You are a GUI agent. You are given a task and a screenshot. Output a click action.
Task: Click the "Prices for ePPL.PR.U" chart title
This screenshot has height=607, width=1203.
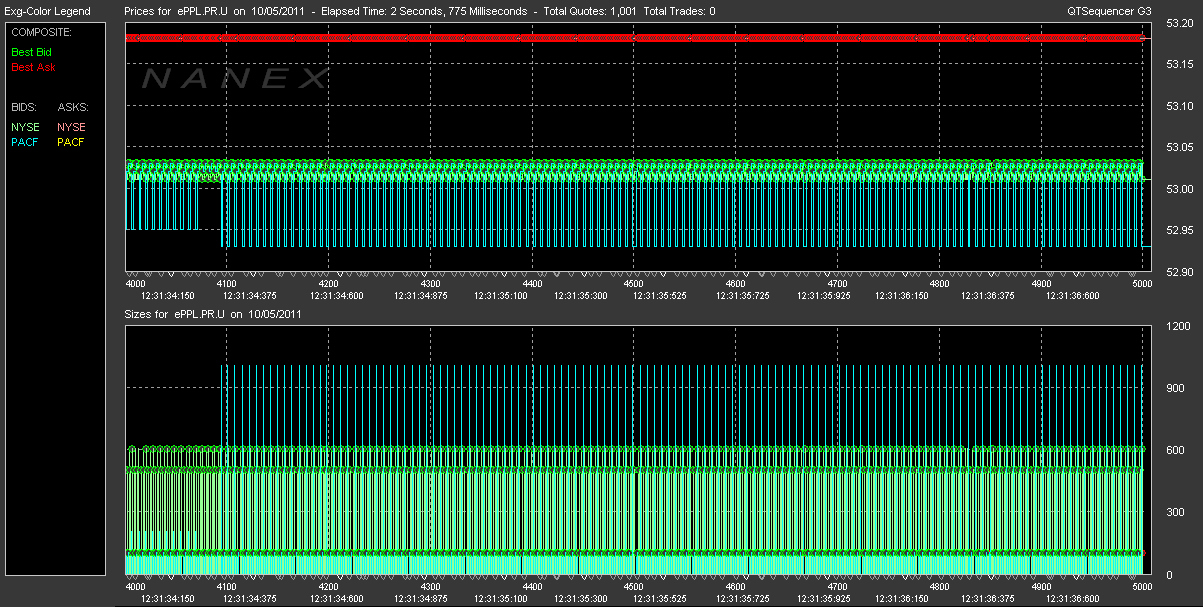tap(177, 12)
